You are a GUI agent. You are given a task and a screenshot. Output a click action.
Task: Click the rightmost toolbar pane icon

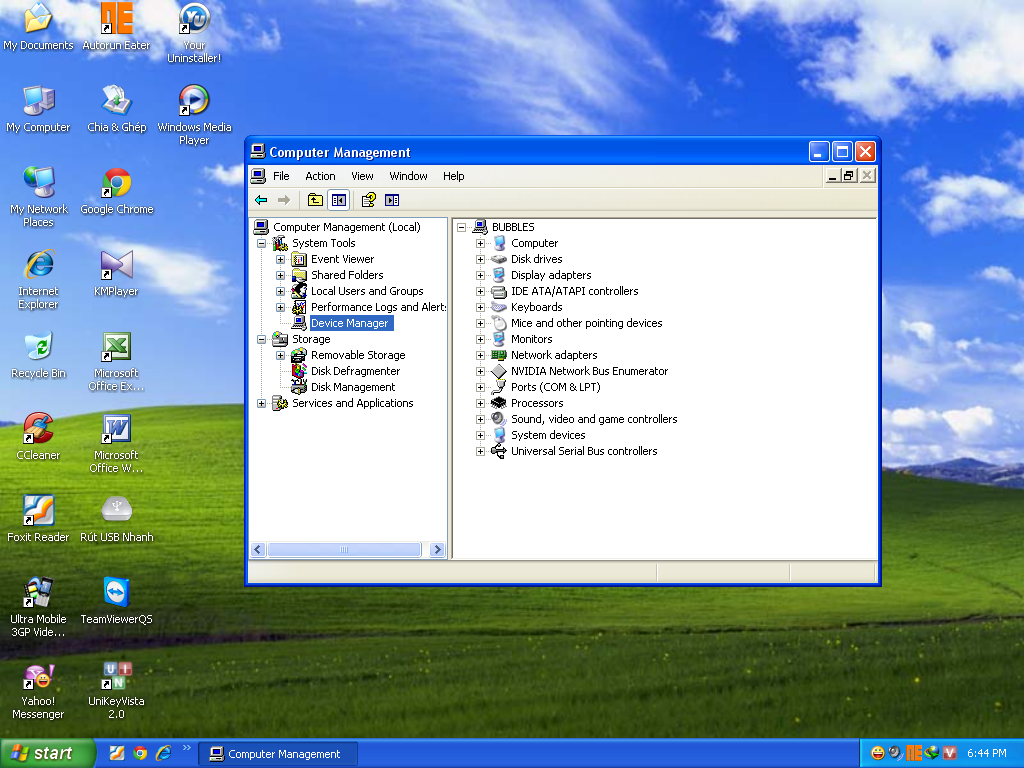392,200
